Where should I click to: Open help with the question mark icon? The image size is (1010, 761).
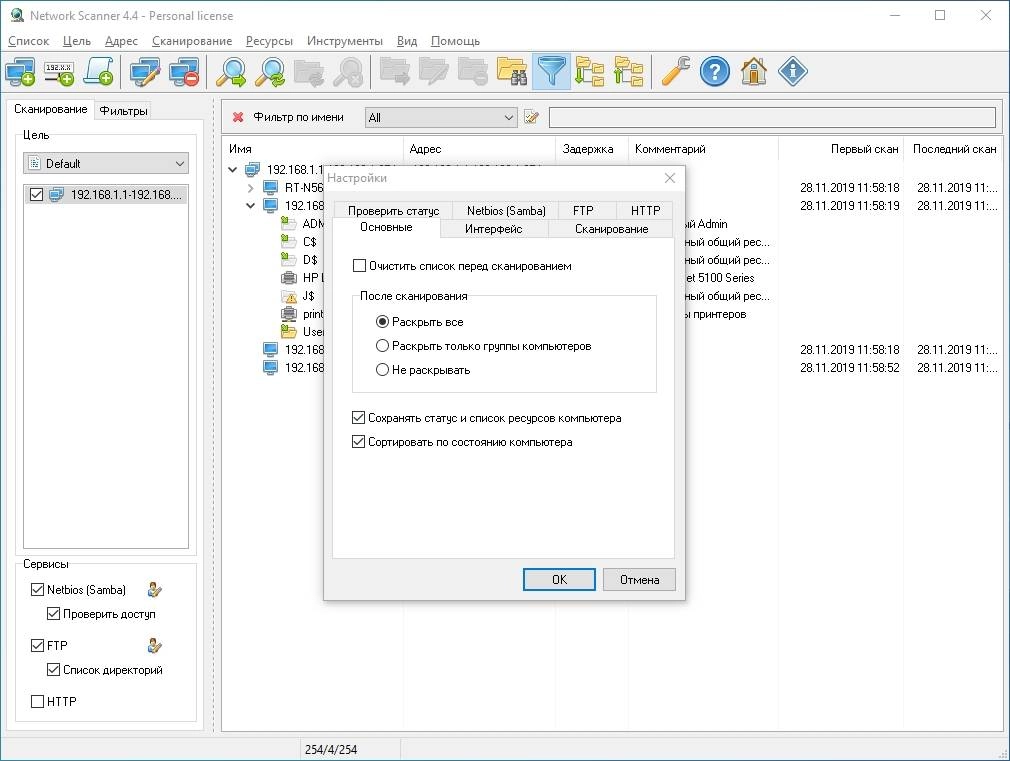tap(715, 72)
